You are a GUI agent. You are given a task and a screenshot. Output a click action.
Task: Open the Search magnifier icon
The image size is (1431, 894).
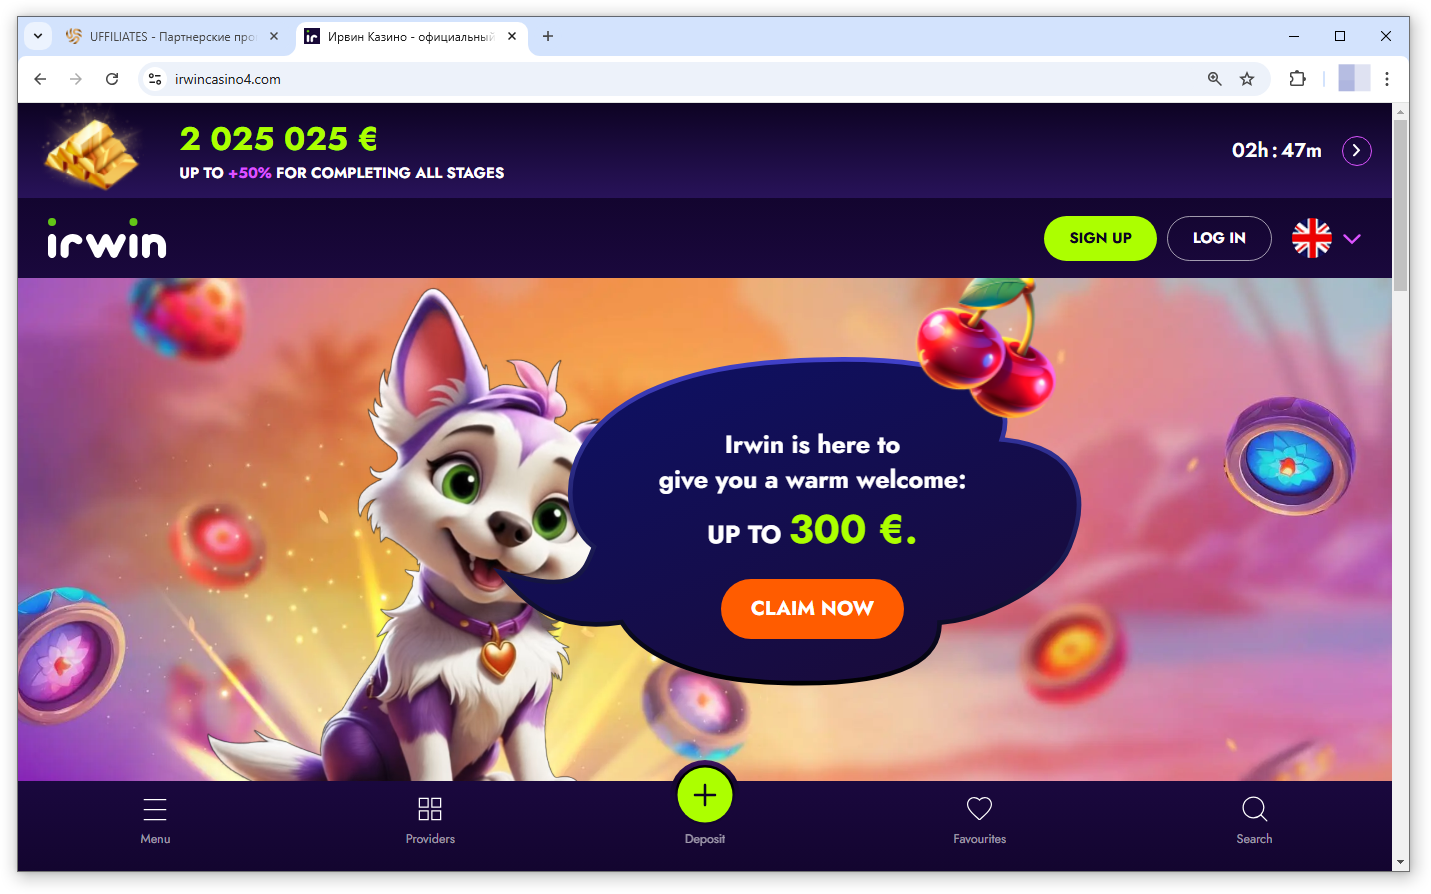click(x=1254, y=809)
